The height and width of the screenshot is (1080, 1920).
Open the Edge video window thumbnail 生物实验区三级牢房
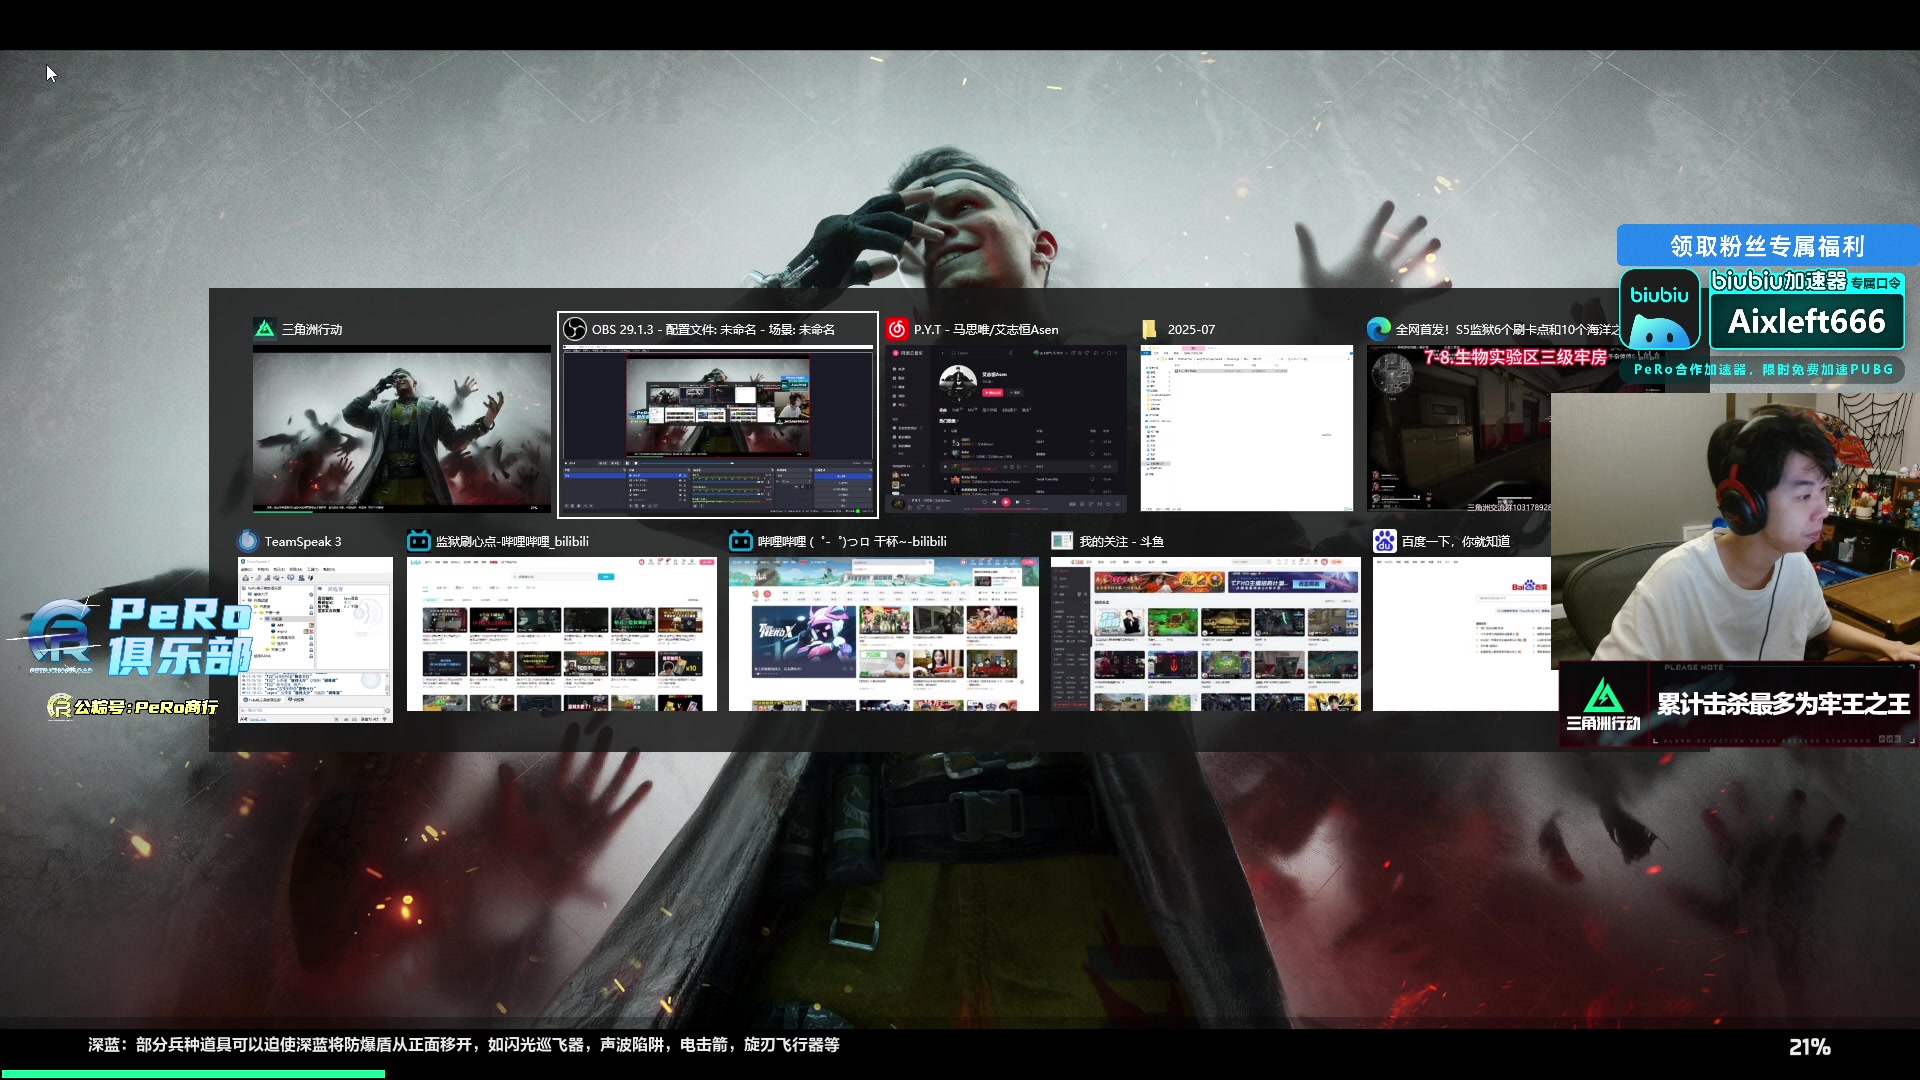click(1459, 429)
